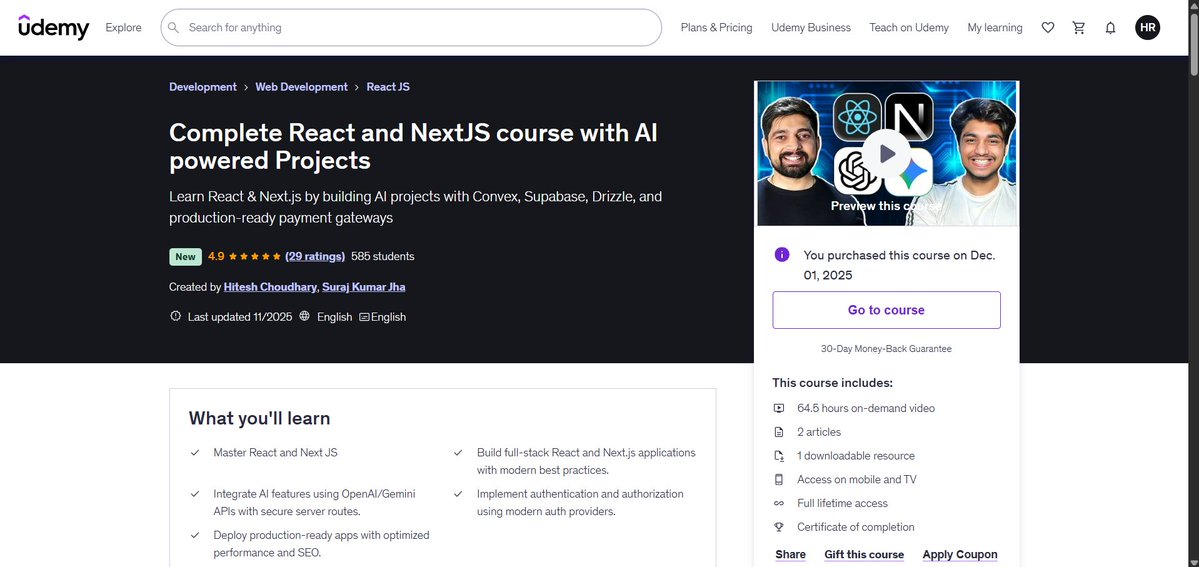Click the 1 downloadable resource text
The height and width of the screenshot is (567, 1199).
coord(856,456)
